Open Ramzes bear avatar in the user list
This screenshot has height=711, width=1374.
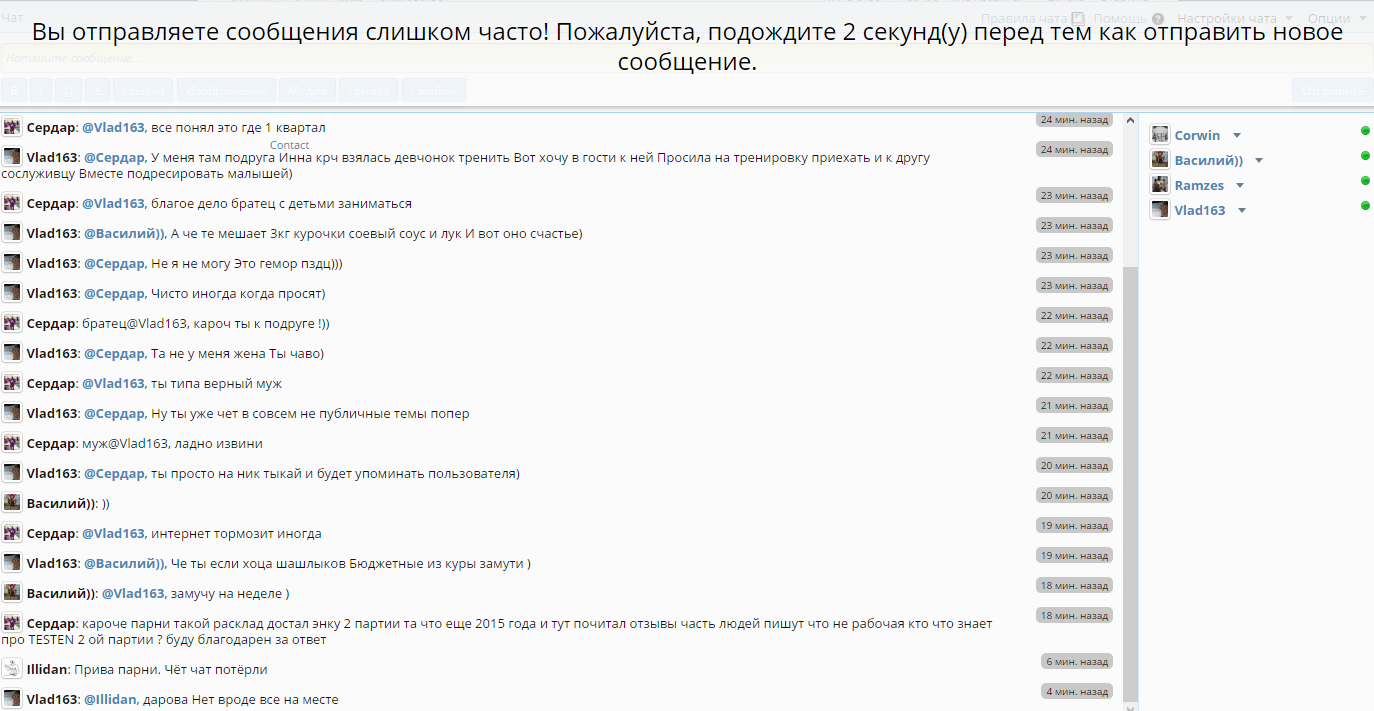coord(1160,185)
